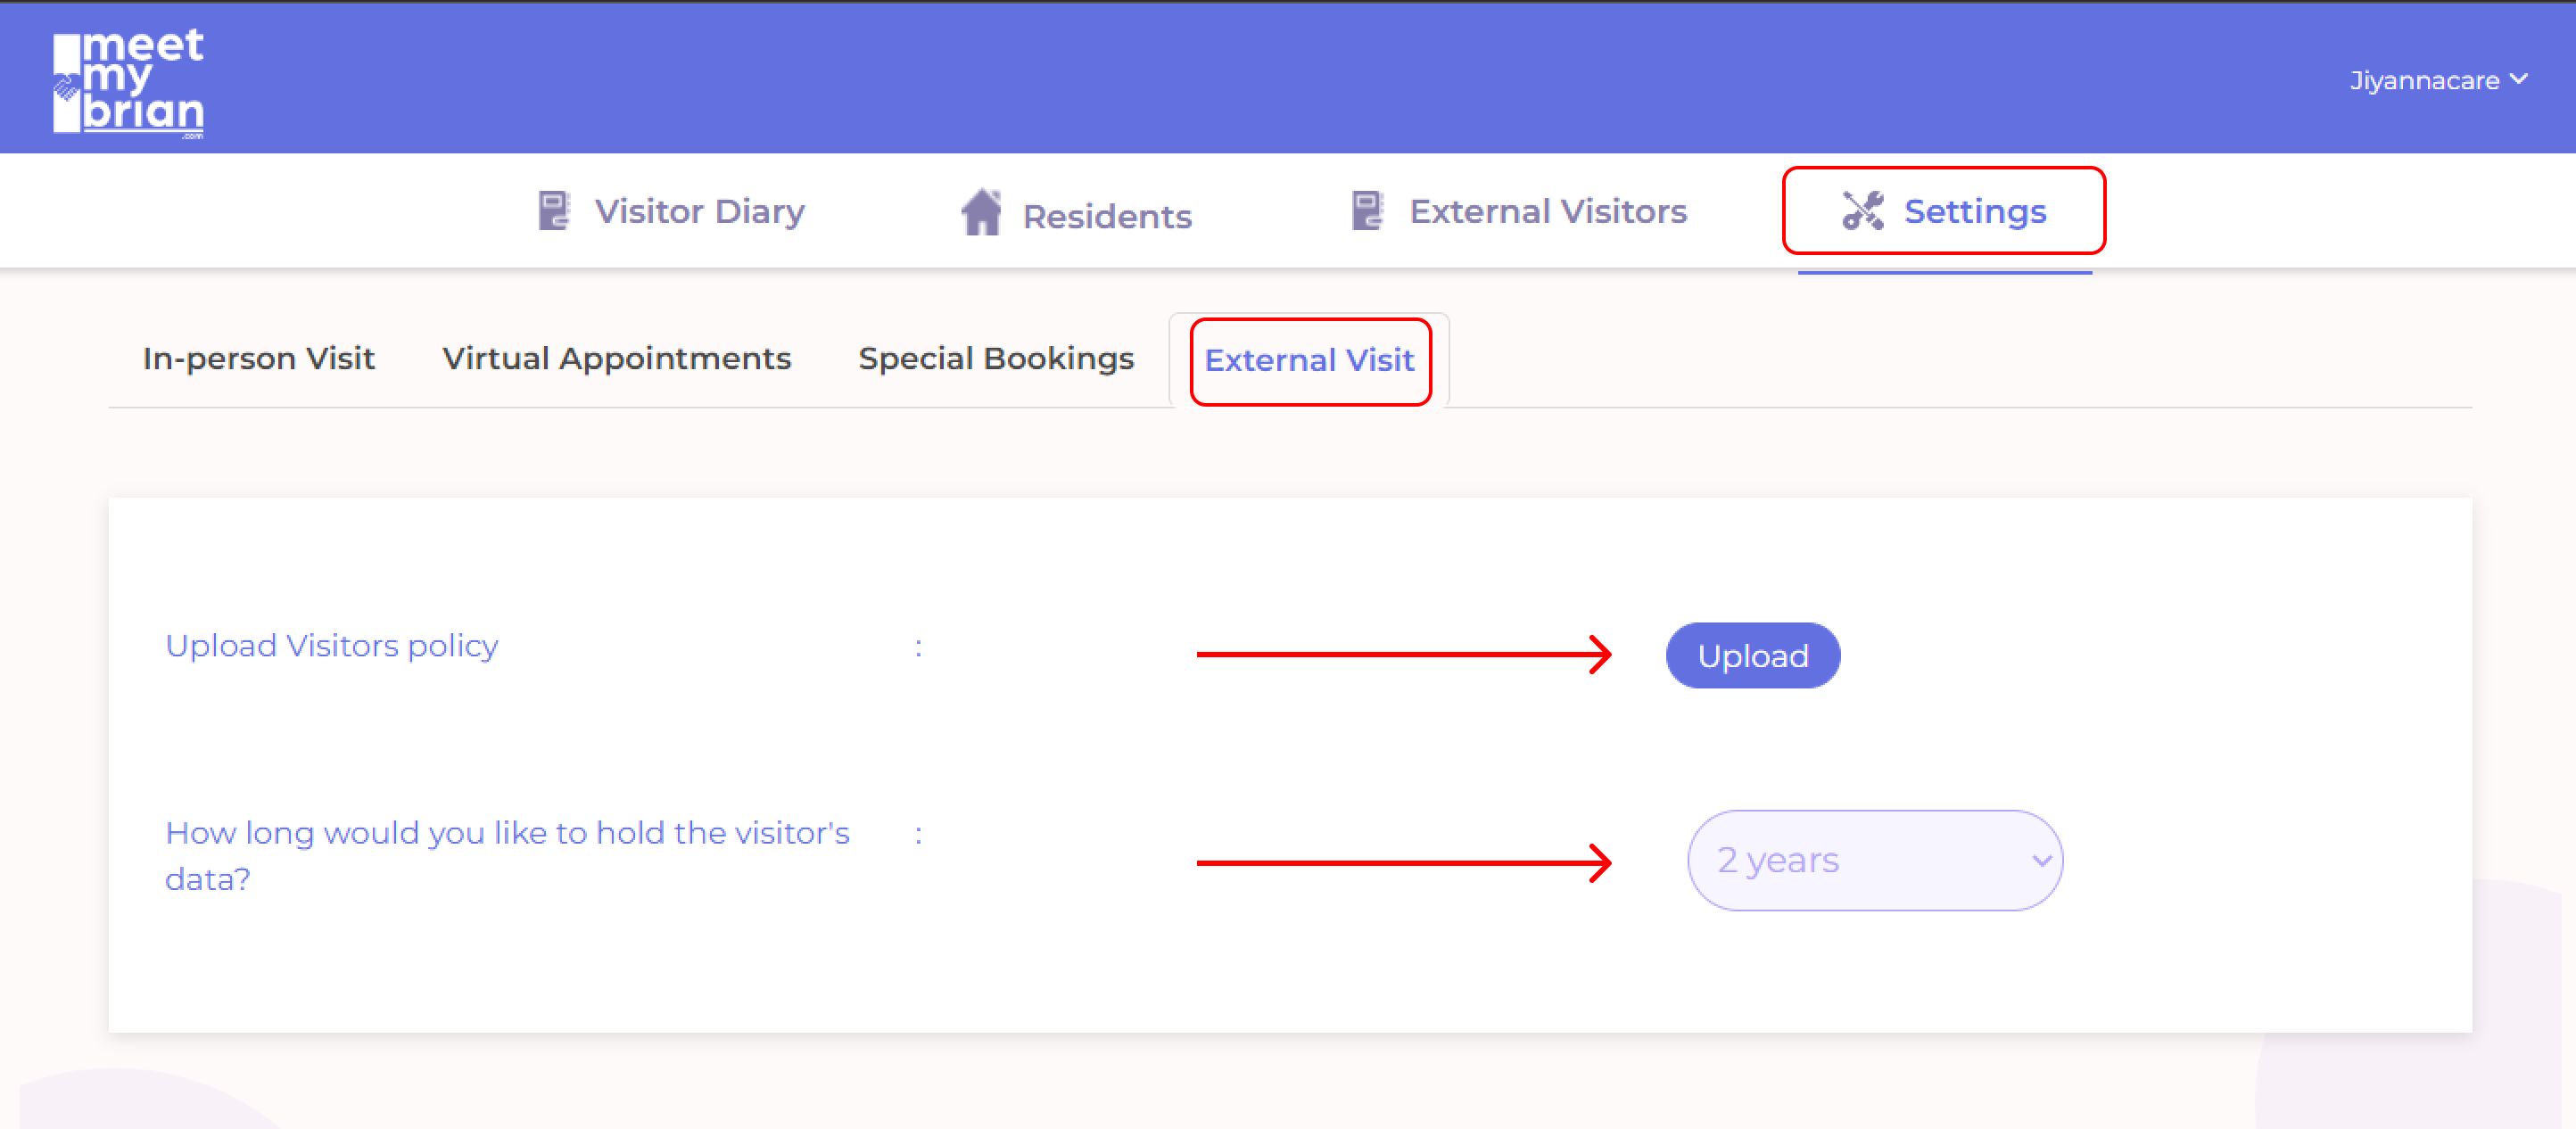Click the External Visitors notebook icon
Screen dimensions: 2576x1129
tap(1366, 211)
